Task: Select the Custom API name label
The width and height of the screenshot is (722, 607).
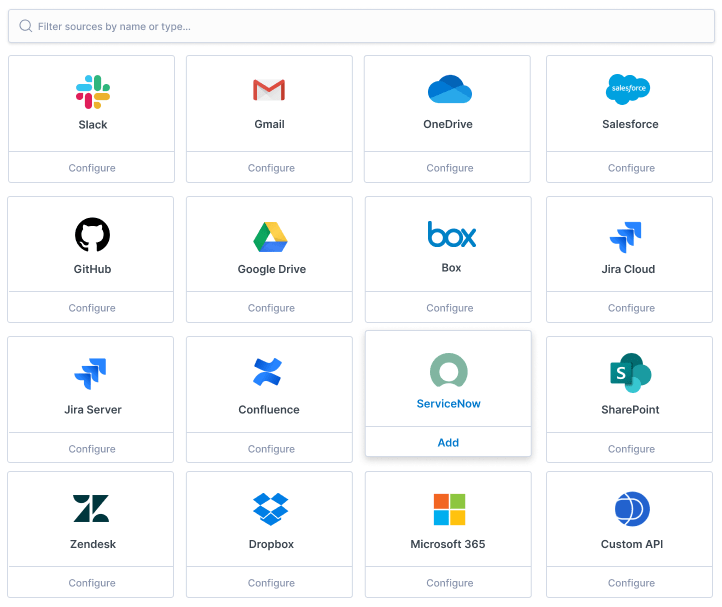Action: pyautogui.click(x=632, y=544)
